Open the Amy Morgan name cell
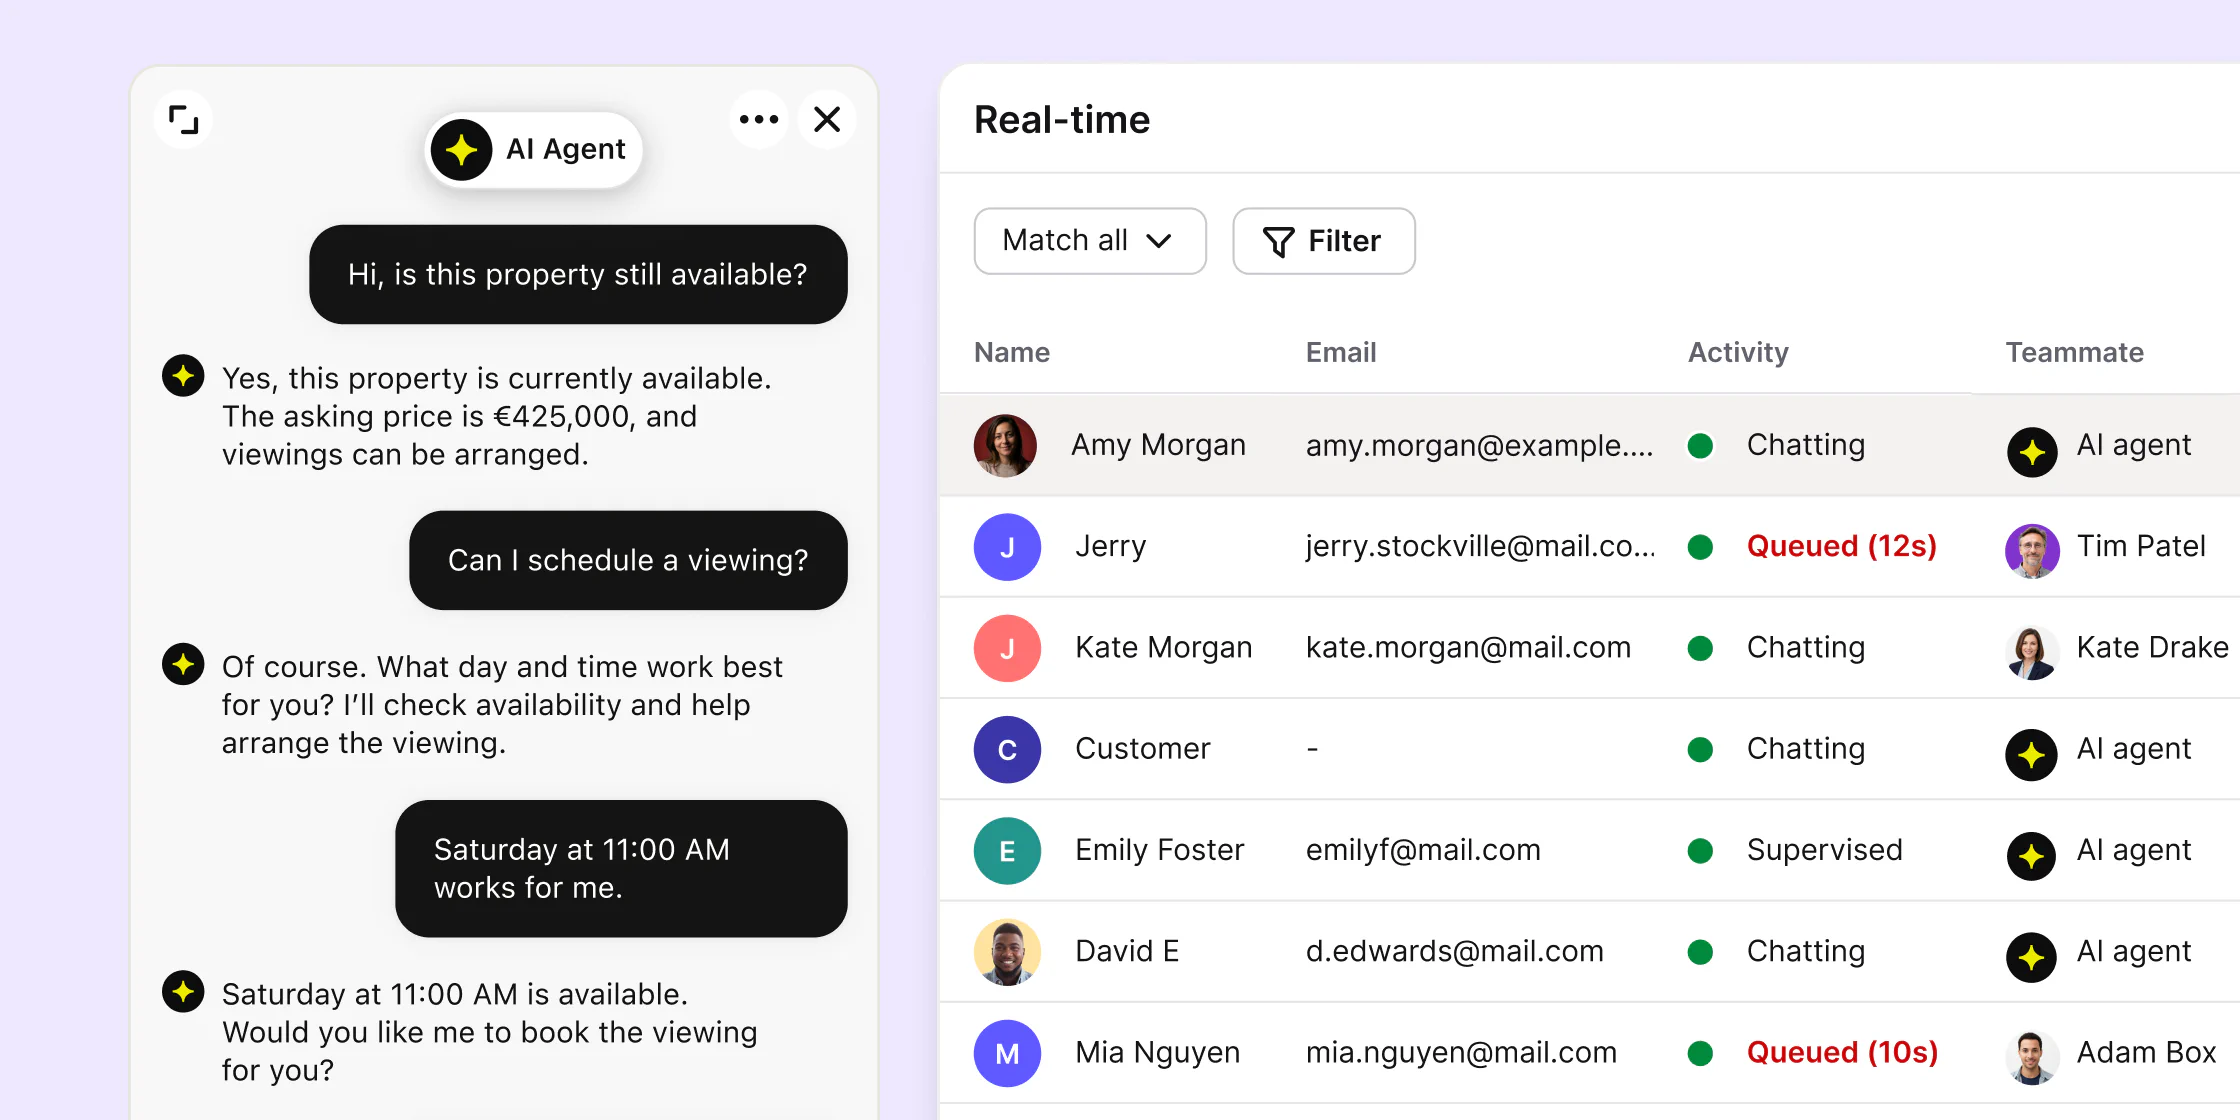 click(1158, 445)
